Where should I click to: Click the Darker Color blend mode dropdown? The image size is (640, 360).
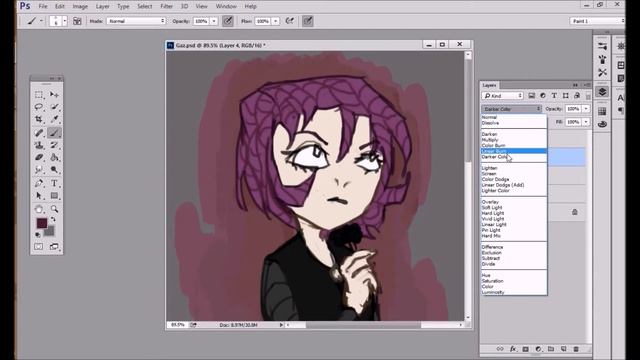(512, 109)
